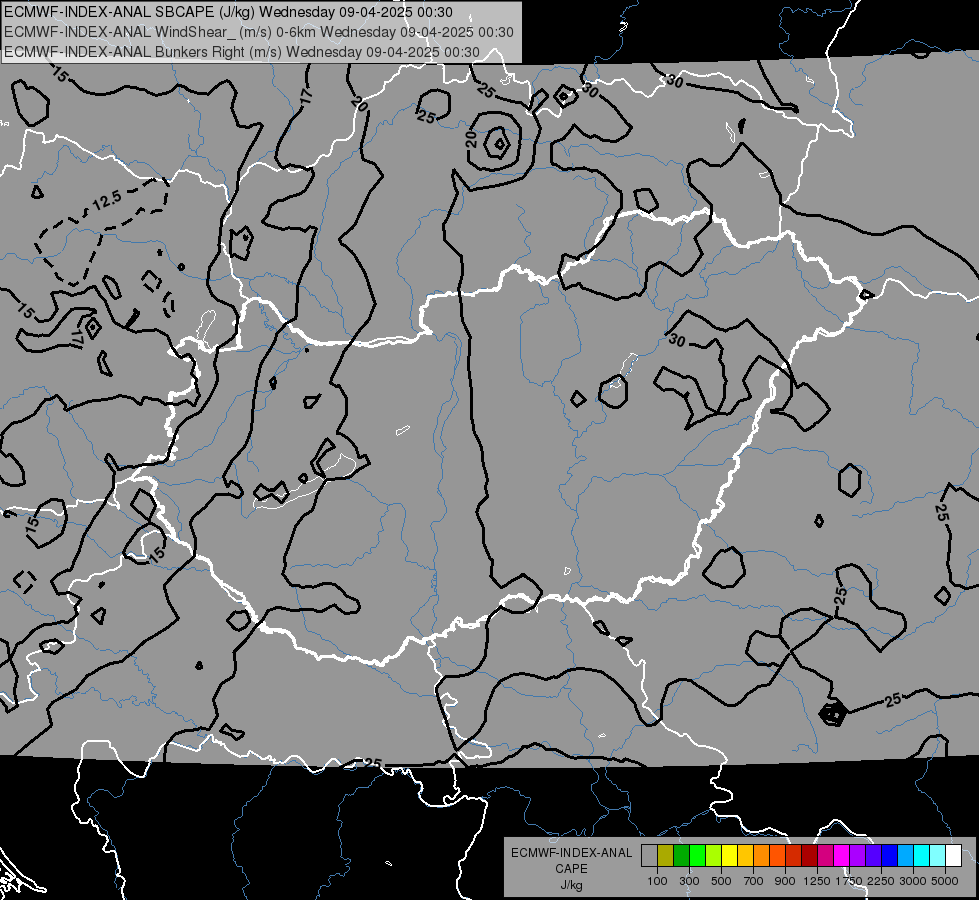979x900 pixels.
Task: Click the orange swatch right of the 700 tick
Action: (x=762, y=855)
